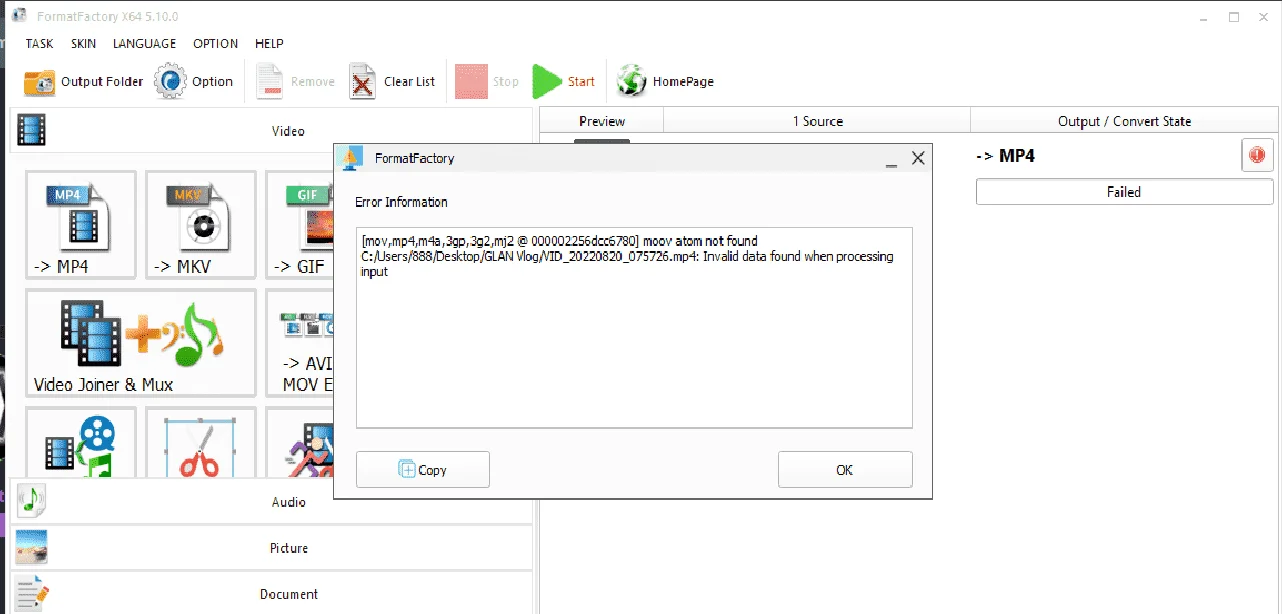The width and height of the screenshot is (1282, 614).
Task: Select the -> MP4 conversion icon
Action: coord(81,225)
